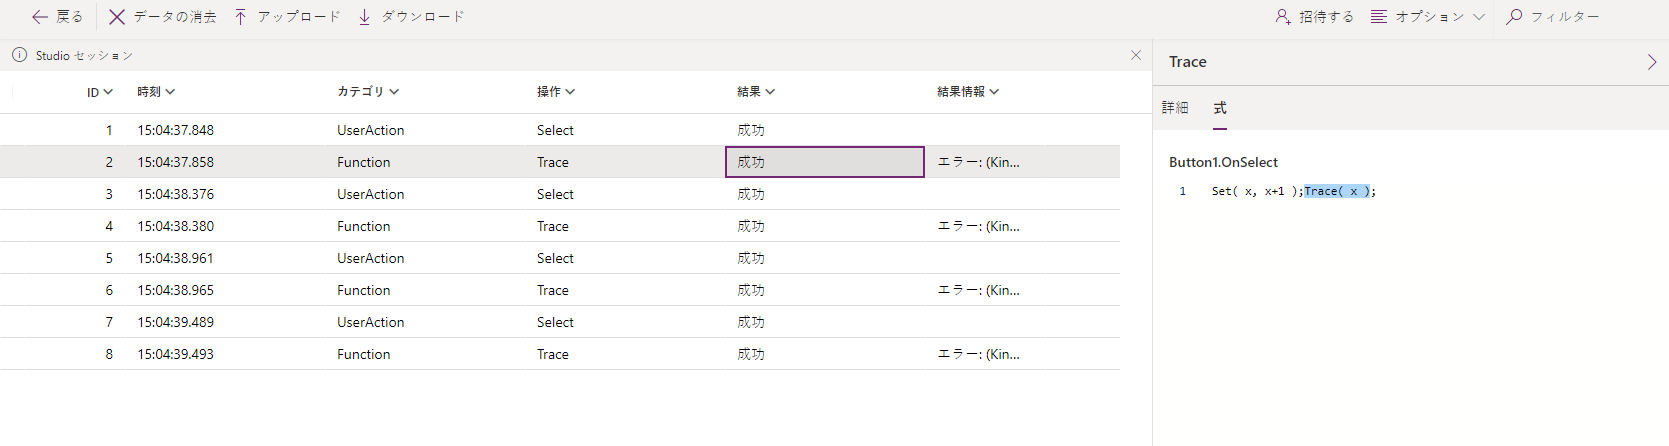Click the filter magnifier icon
Image resolution: width=1669 pixels, height=446 pixels.
1514,17
